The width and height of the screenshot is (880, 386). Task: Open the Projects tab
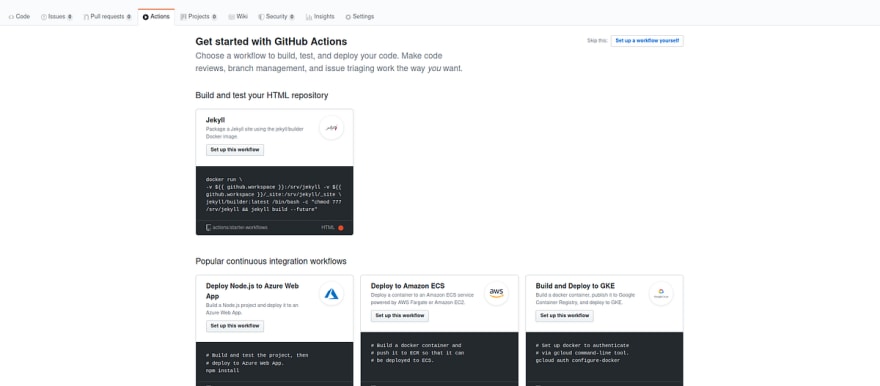click(x=199, y=17)
